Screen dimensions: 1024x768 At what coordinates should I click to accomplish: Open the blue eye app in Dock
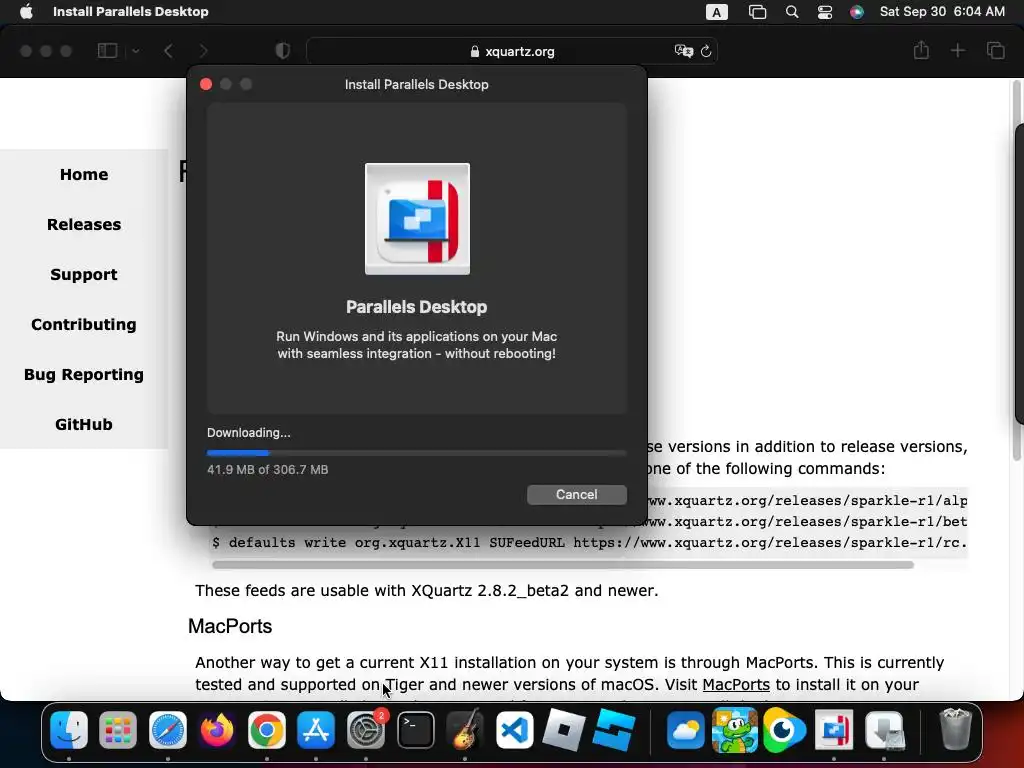784,729
